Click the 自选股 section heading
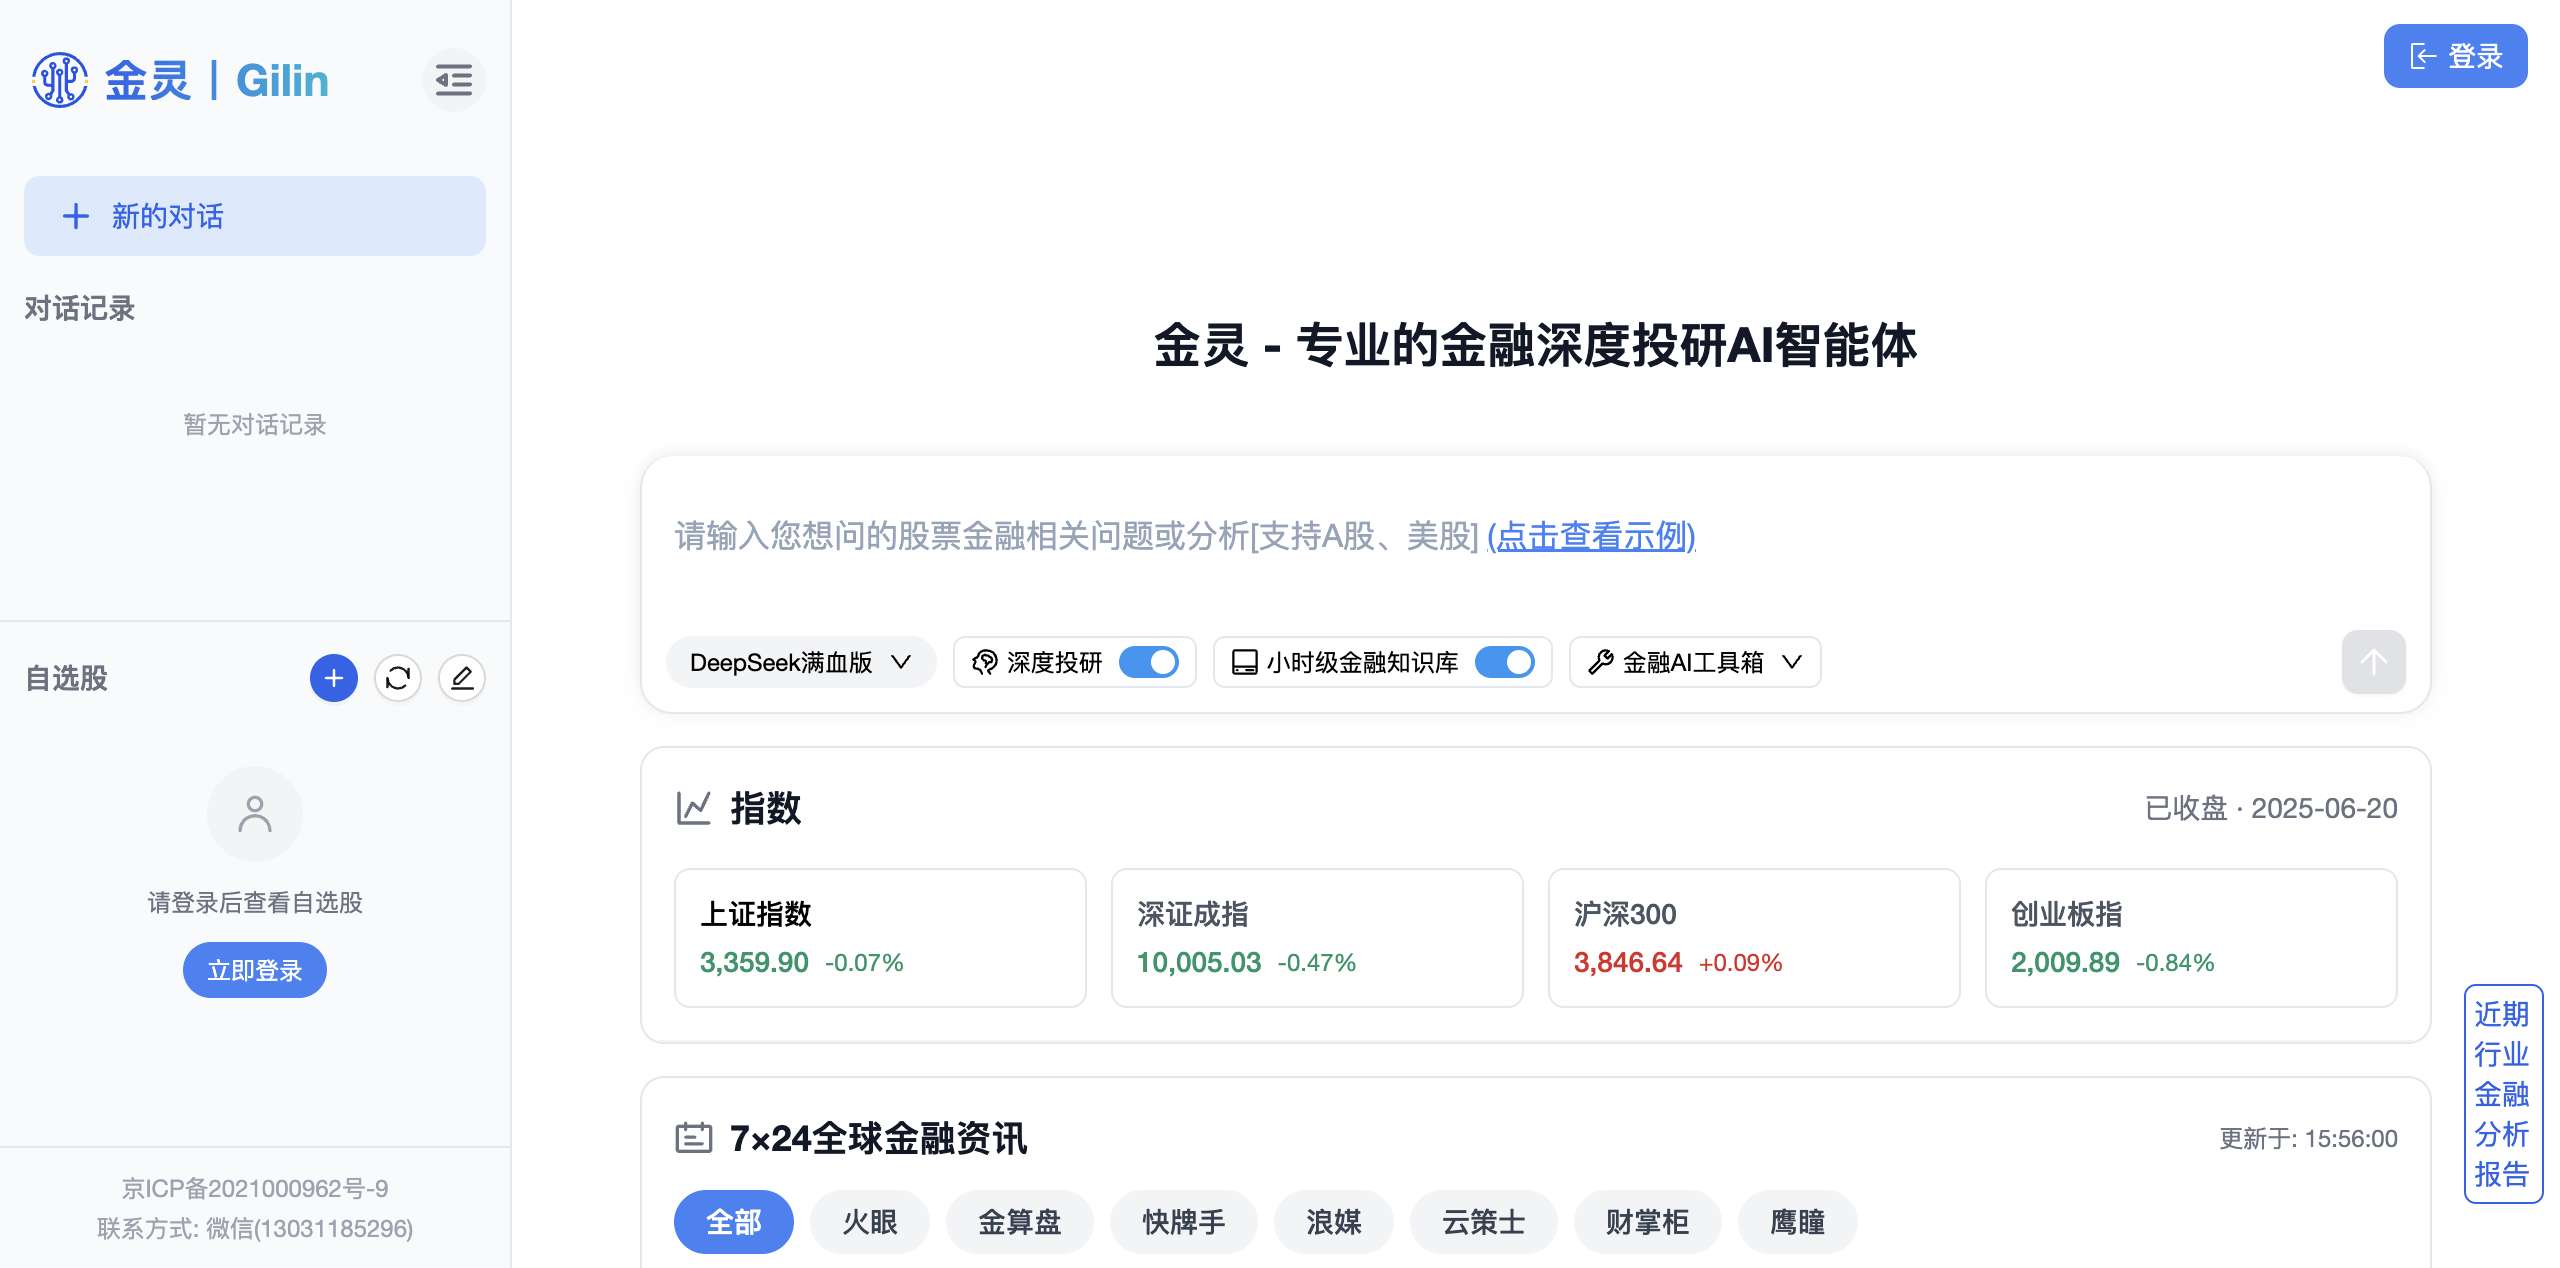This screenshot has width=2560, height=1268. (66, 678)
